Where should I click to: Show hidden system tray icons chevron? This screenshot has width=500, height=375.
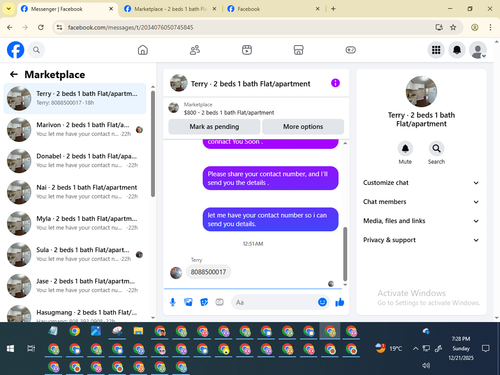(x=415, y=349)
